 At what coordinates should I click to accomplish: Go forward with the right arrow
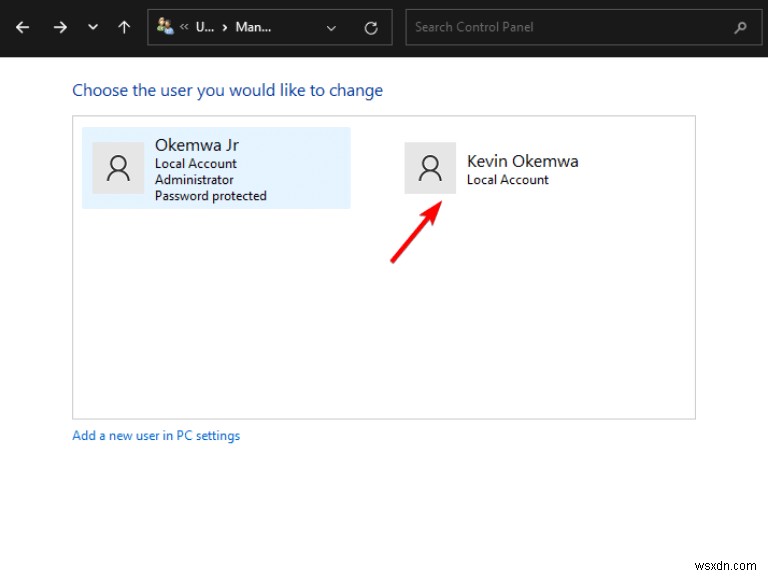[60, 27]
